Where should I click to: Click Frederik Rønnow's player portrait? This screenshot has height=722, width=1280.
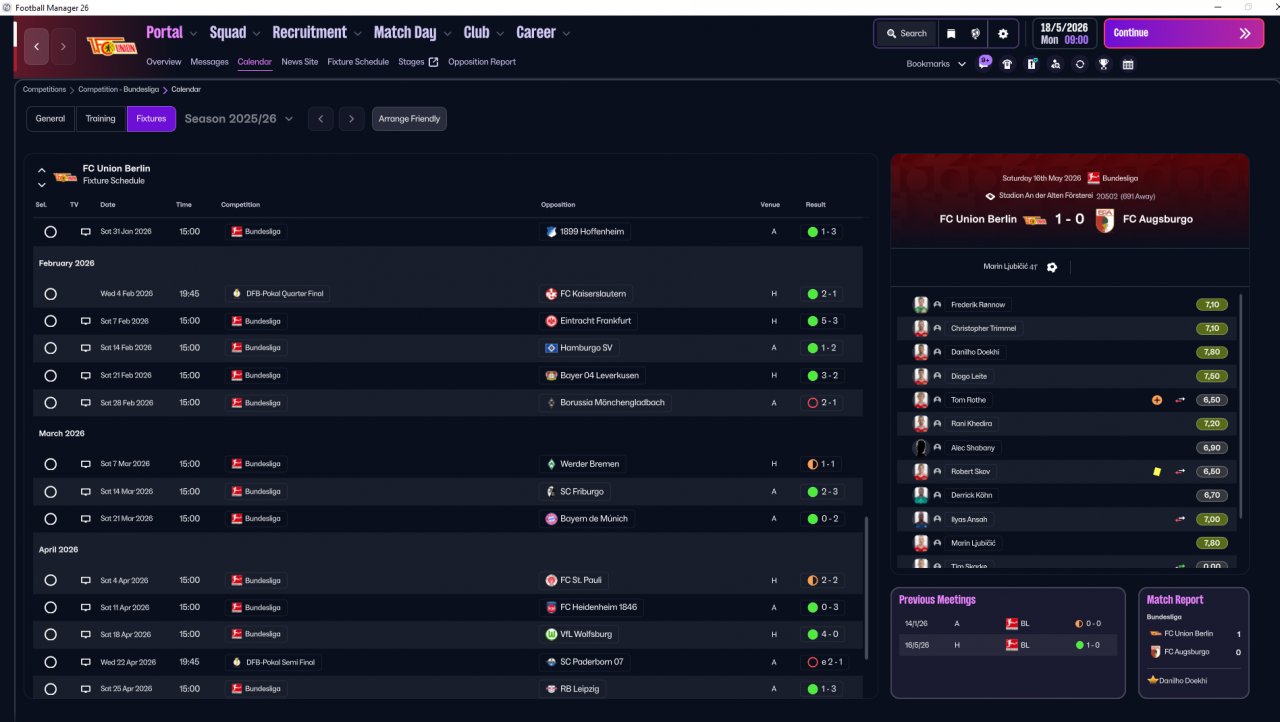tap(921, 304)
